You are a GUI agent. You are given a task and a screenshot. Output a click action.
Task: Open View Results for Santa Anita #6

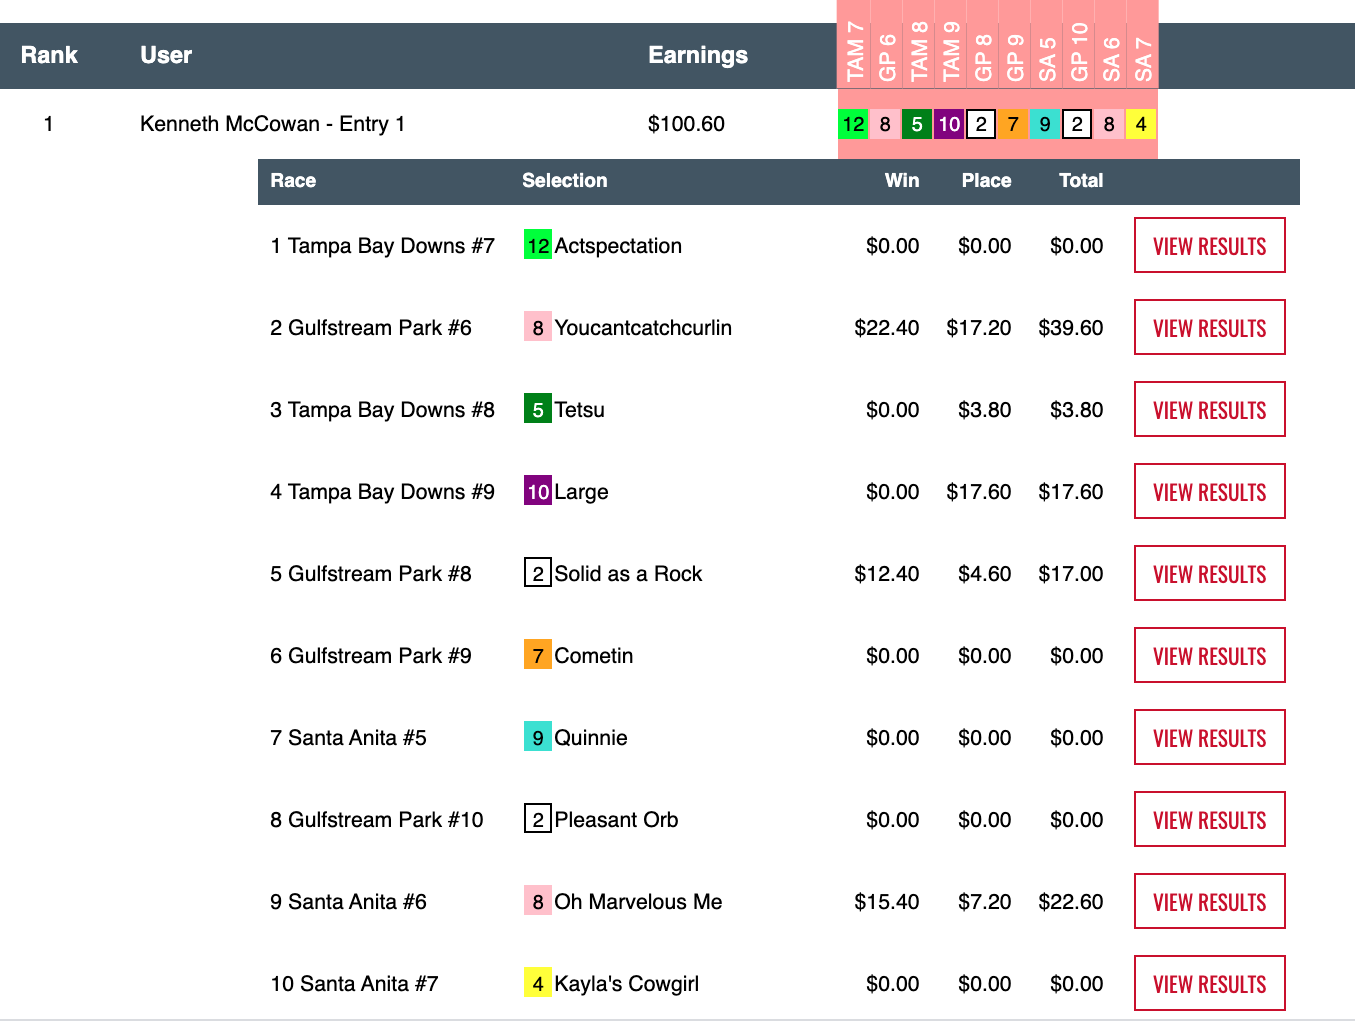tap(1209, 902)
